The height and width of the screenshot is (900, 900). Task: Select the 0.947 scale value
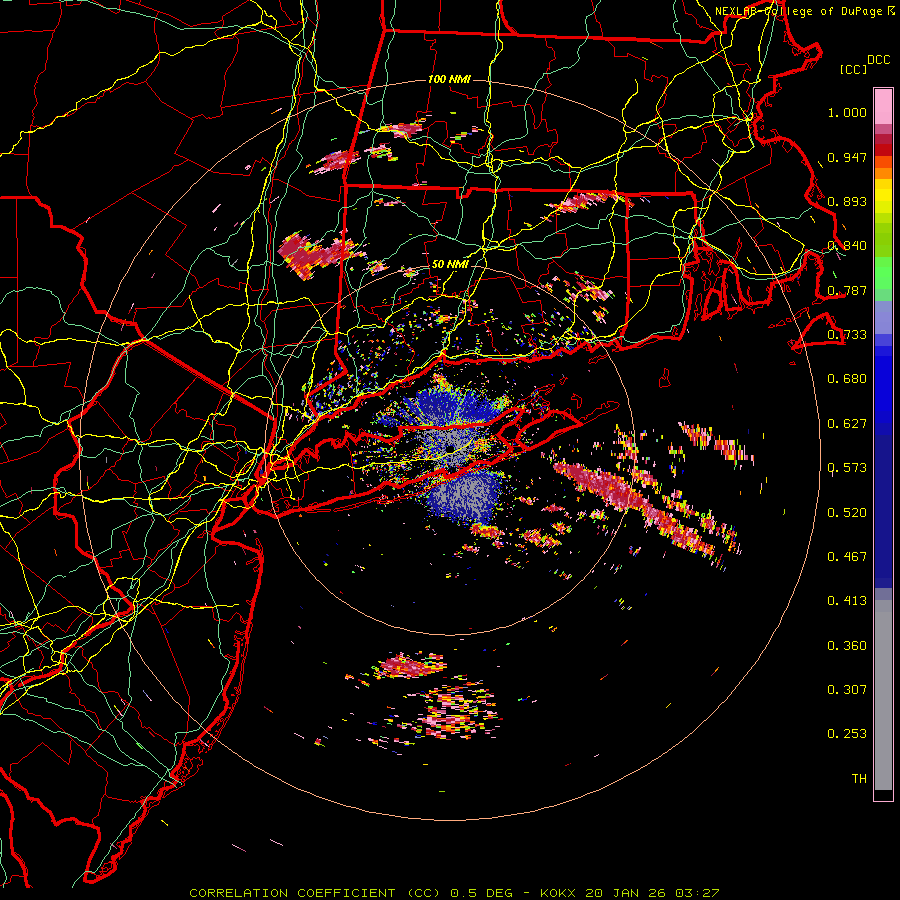(x=847, y=157)
